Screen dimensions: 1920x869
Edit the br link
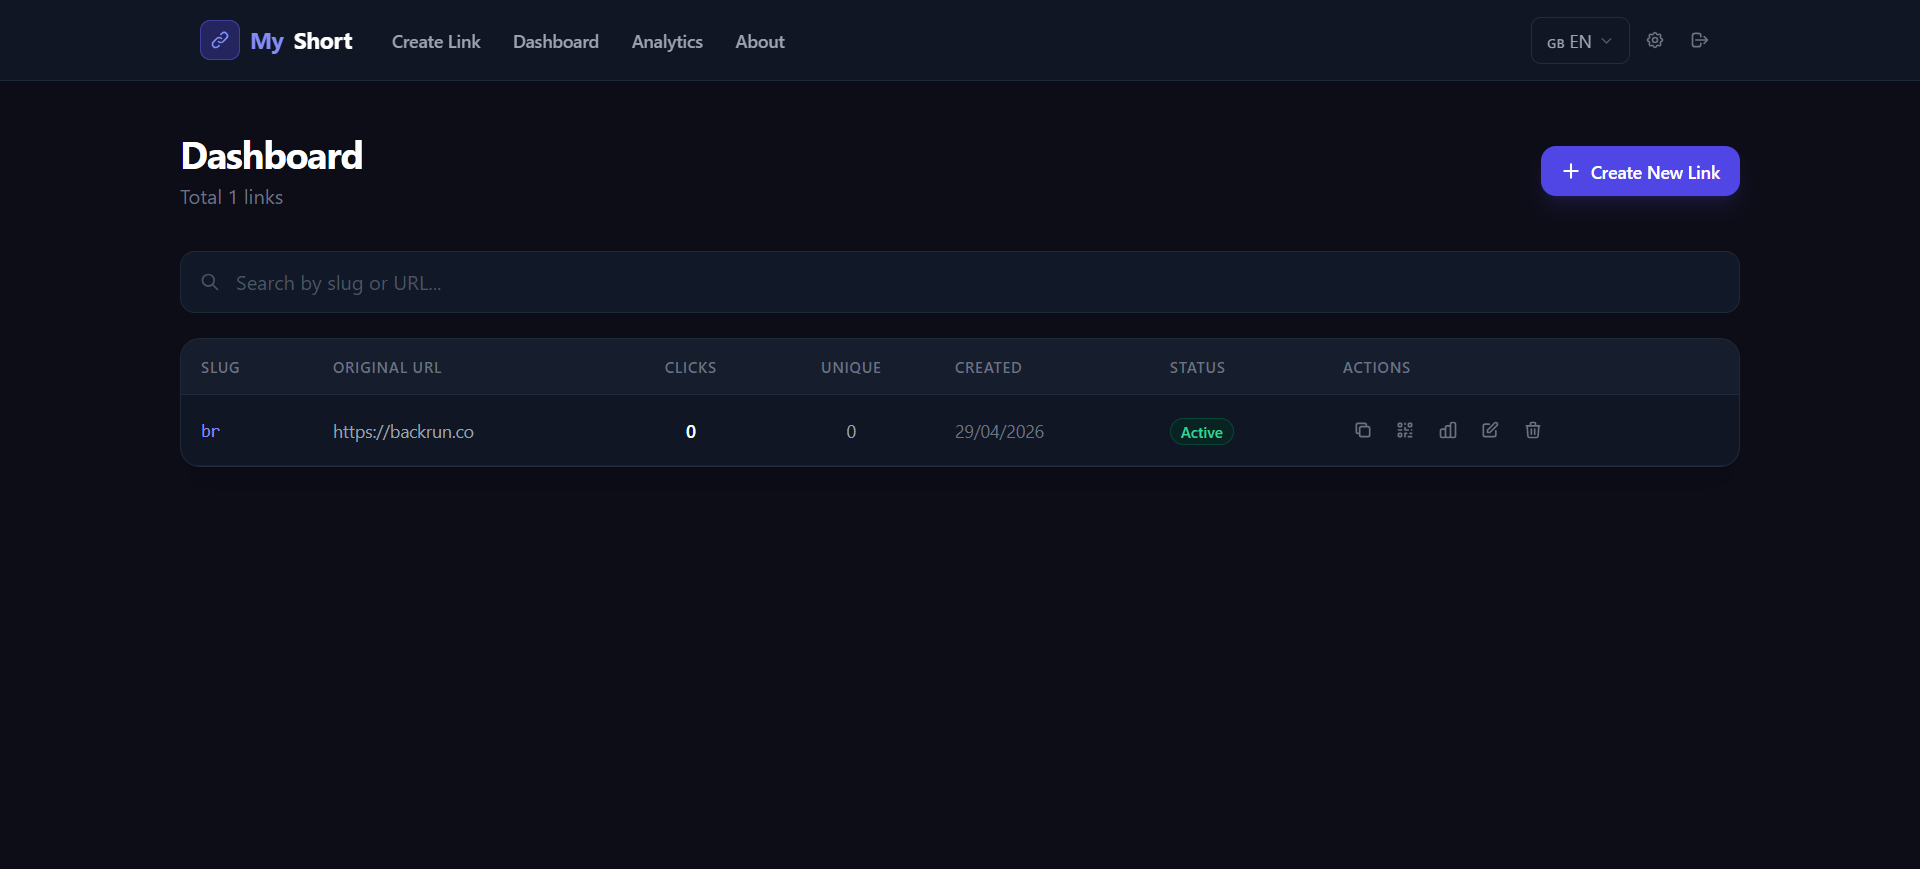(x=1490, y=430)
